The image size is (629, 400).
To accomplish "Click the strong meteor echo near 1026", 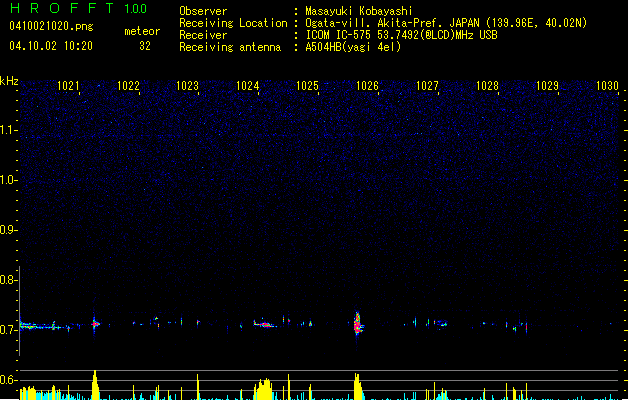I will coord(358,324).
